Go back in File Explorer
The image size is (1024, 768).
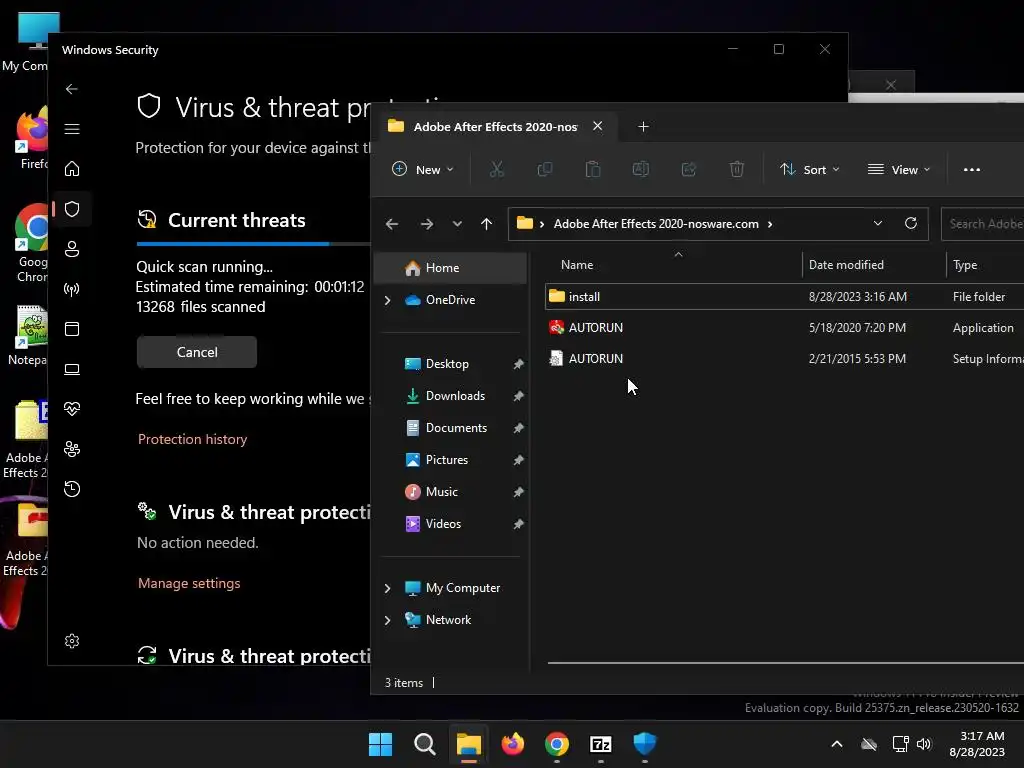(x=392, y=224)
